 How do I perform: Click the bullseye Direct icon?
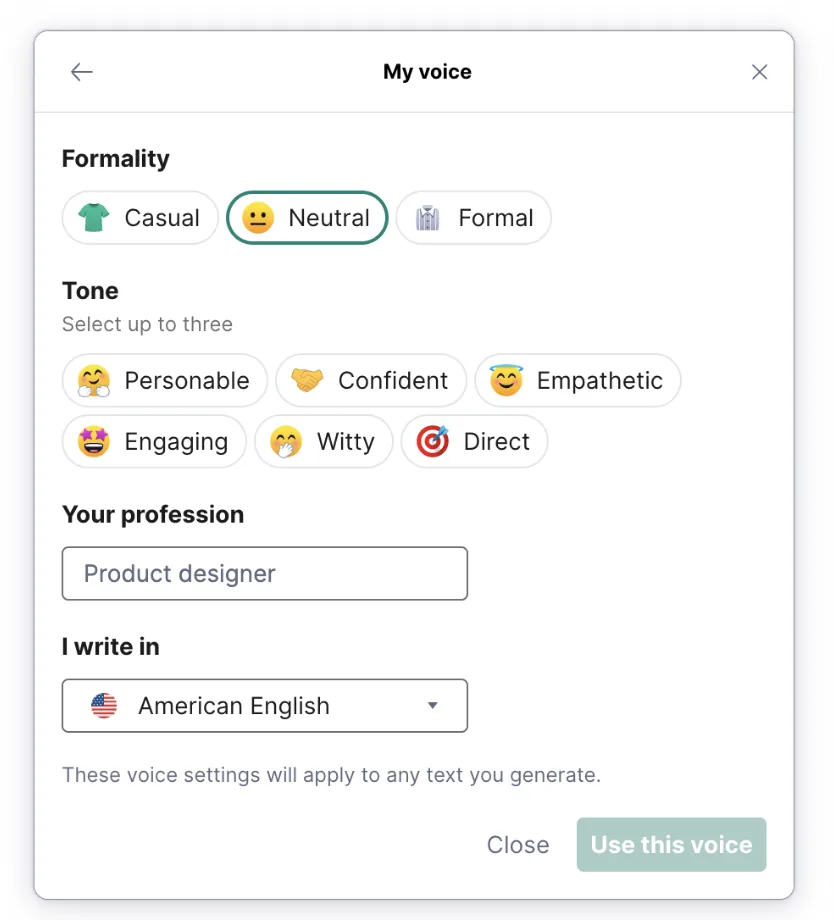point(432,442)
